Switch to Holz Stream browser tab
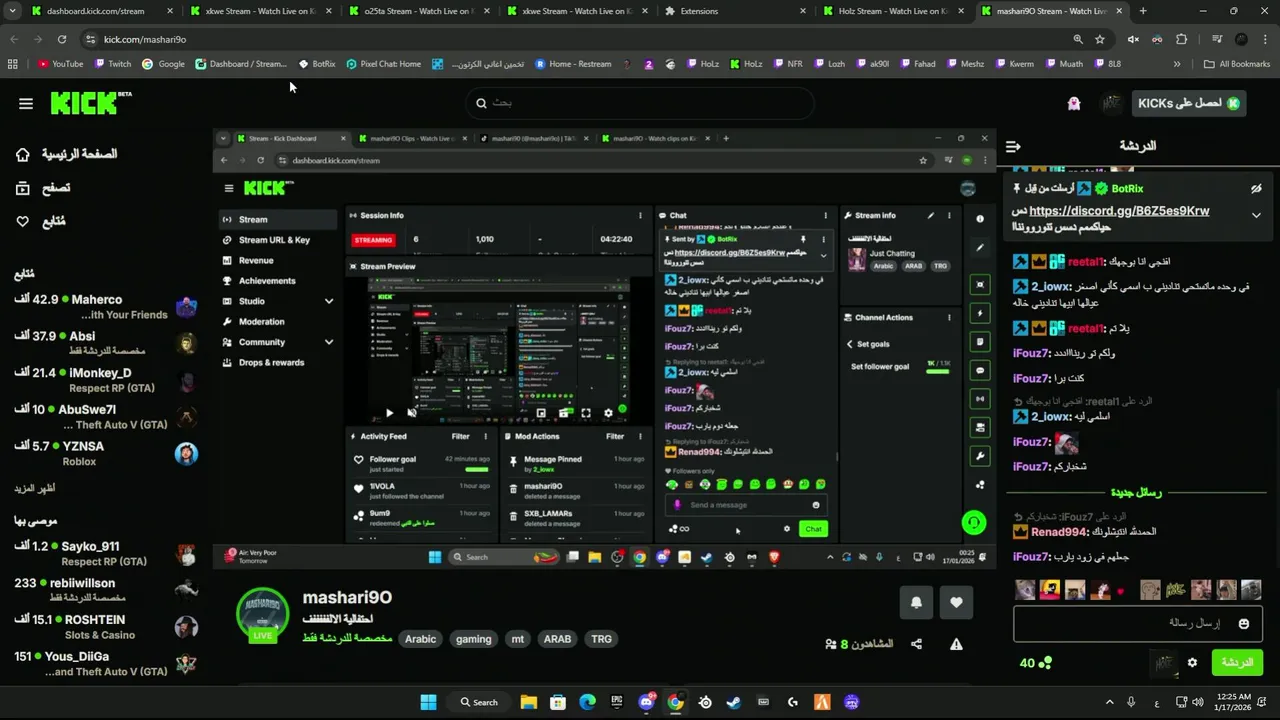Viewport: 1280px width, 720px height. (x=892, y=11)
